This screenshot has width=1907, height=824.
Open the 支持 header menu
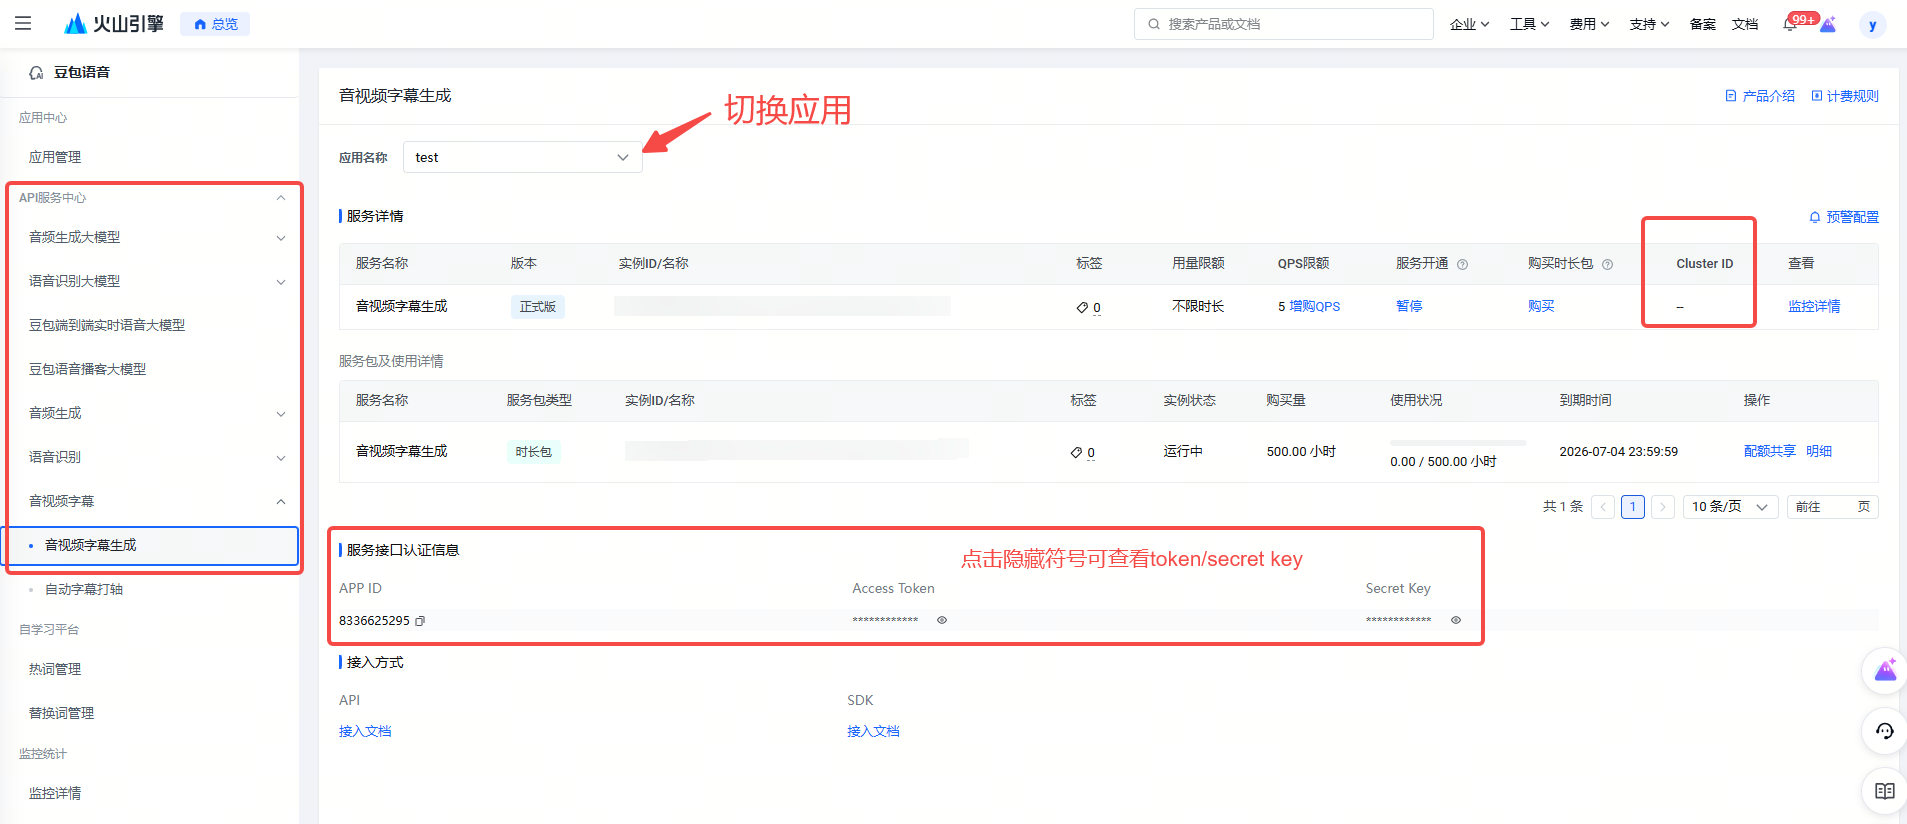tap(1649, 24)
